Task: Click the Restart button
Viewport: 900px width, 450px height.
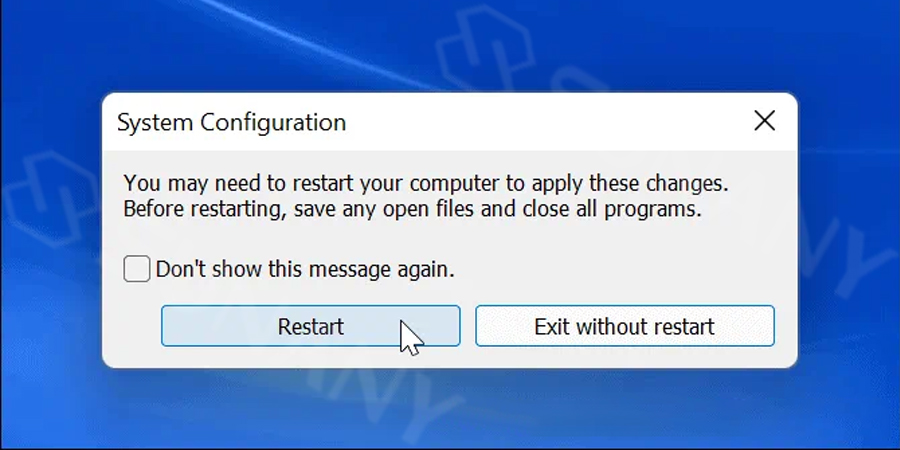Action: pyautogui.click(x=311, y=326)
